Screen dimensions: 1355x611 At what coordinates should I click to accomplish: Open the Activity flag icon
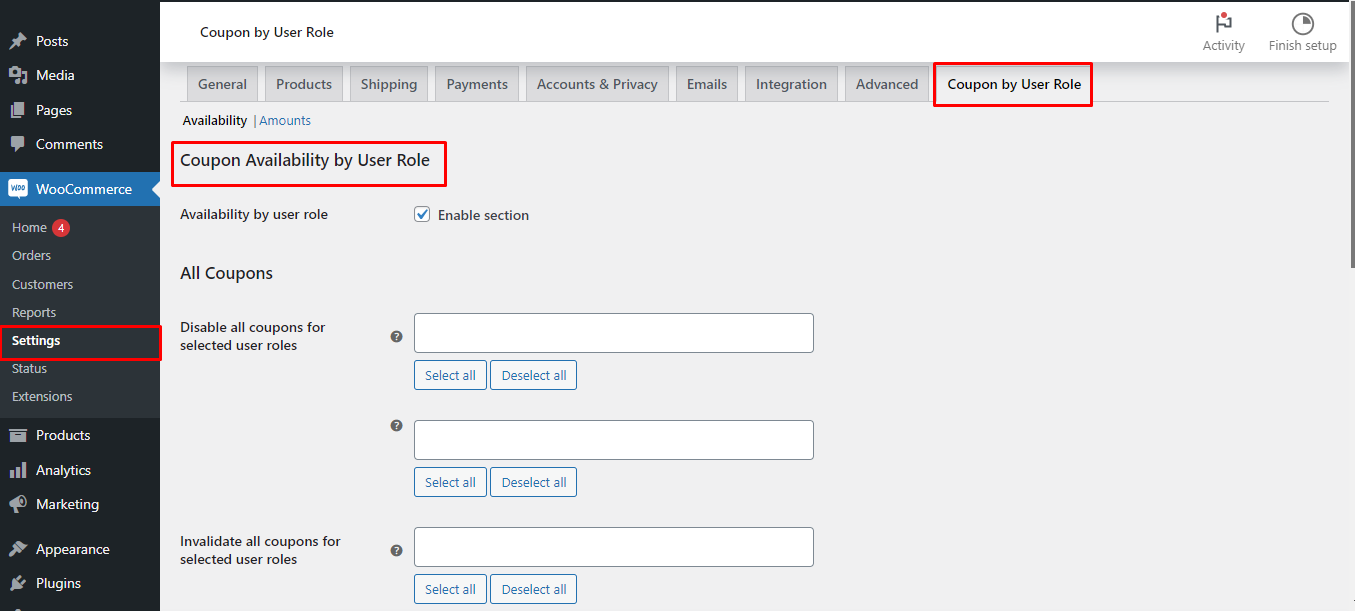pyautogui.click(x=1223, y=23)
